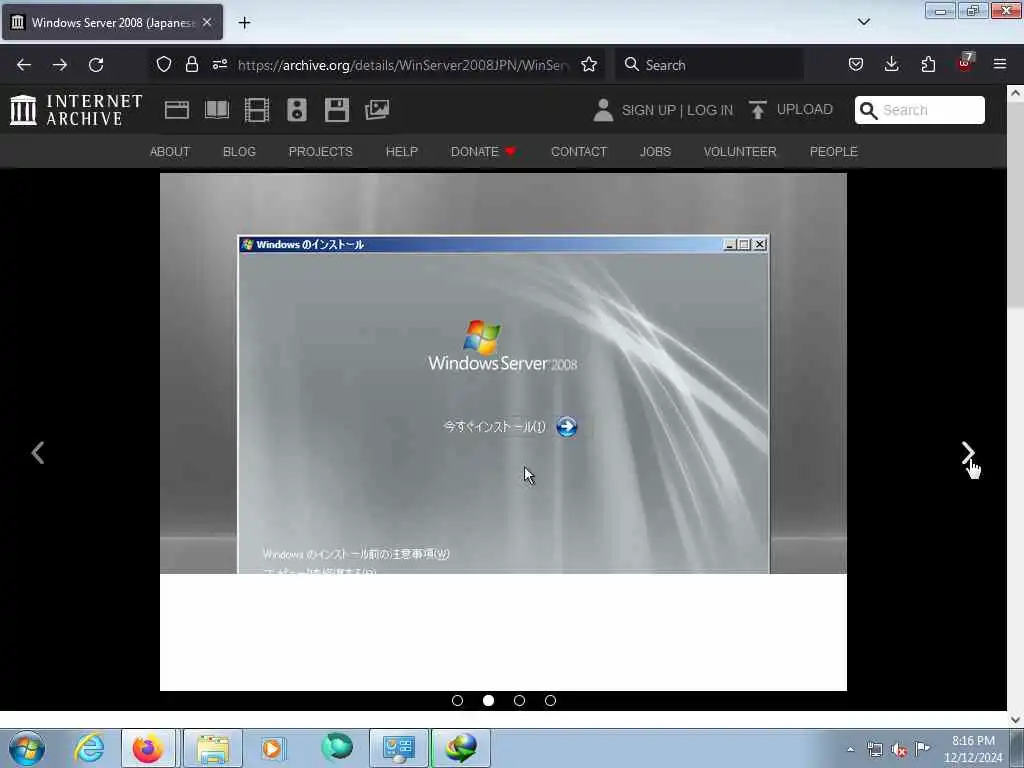Select the third carousel dot

[519, 700]
